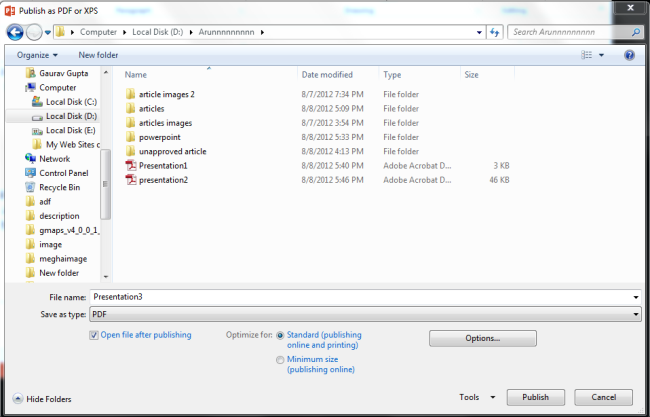Click the File name input field
This screenshot has height=417, width=650.
(x=361, y=297)
